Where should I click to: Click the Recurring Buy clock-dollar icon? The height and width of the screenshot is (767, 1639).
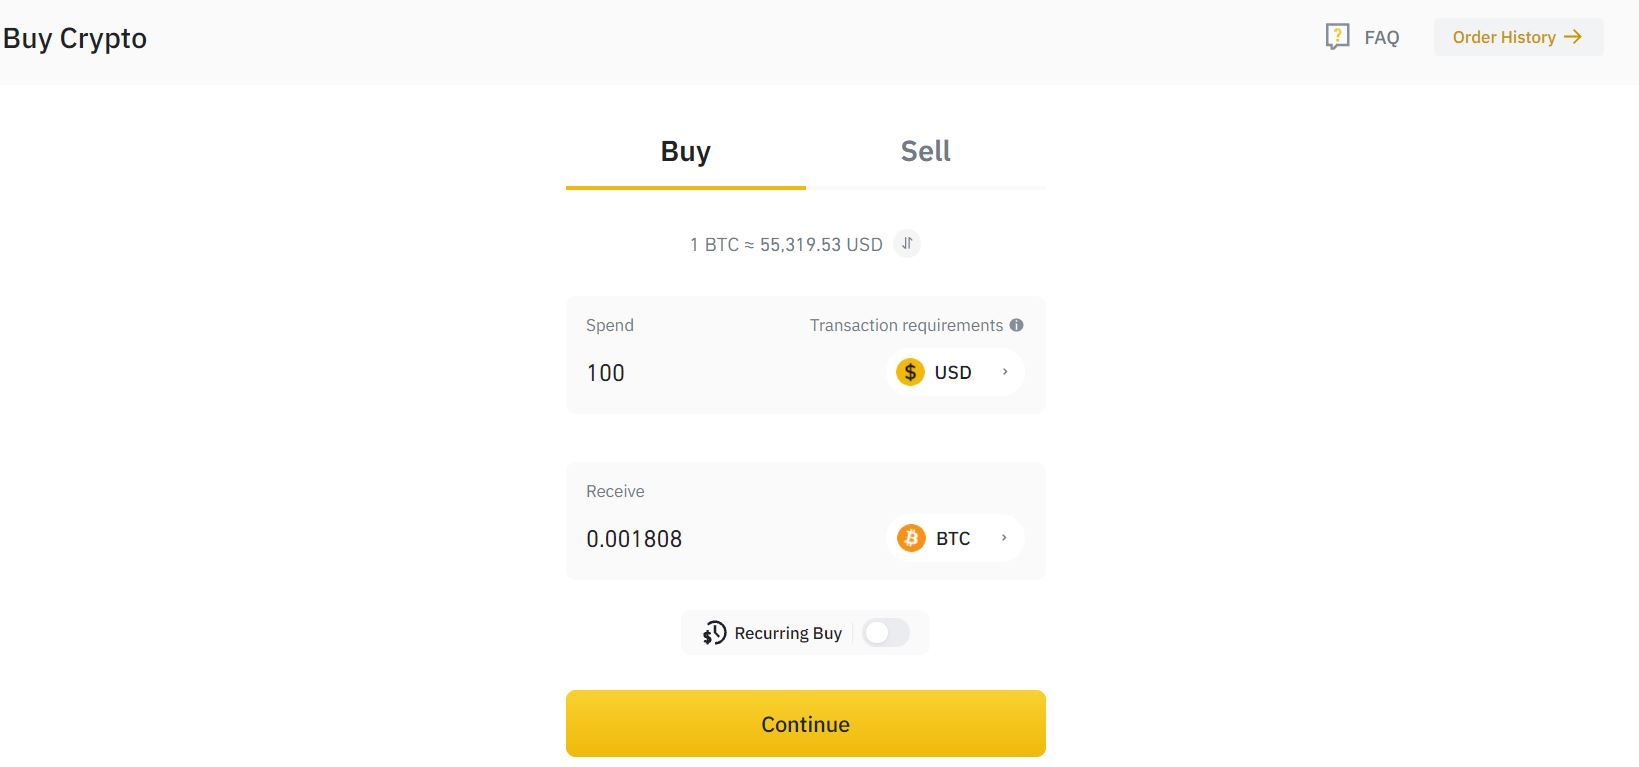[714, 633]
